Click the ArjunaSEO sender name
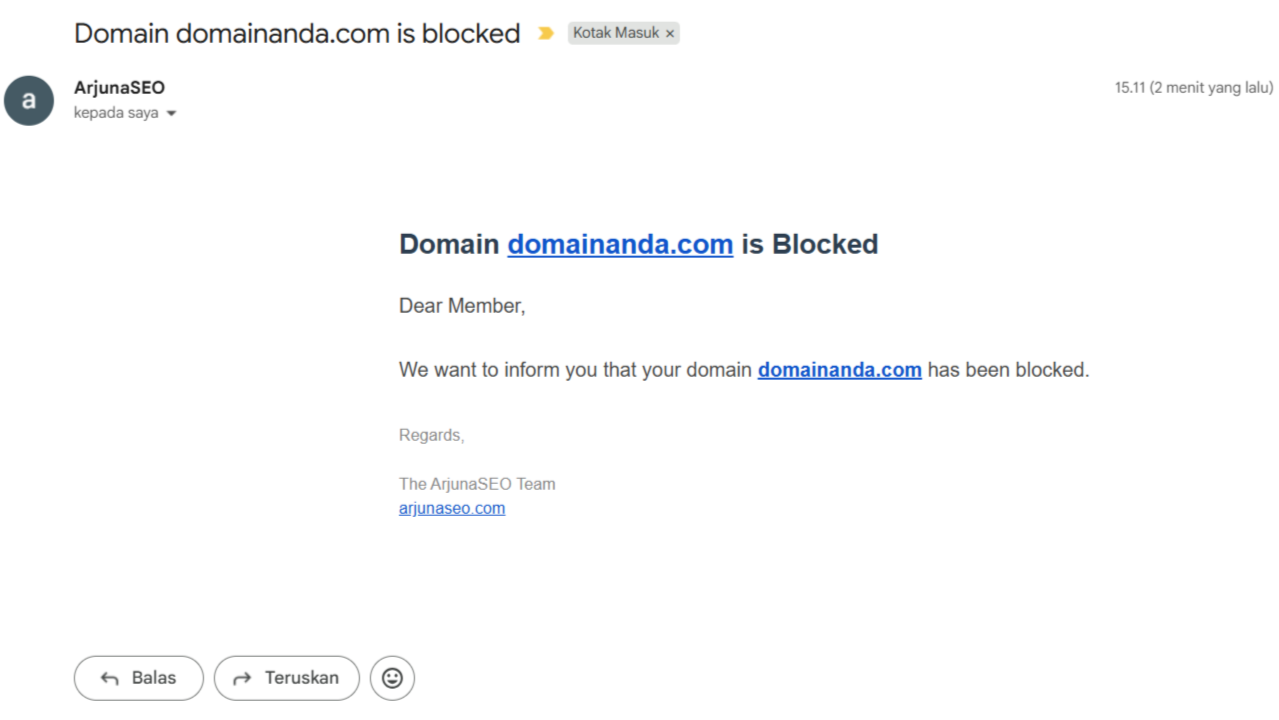 (x=119, y=88)
